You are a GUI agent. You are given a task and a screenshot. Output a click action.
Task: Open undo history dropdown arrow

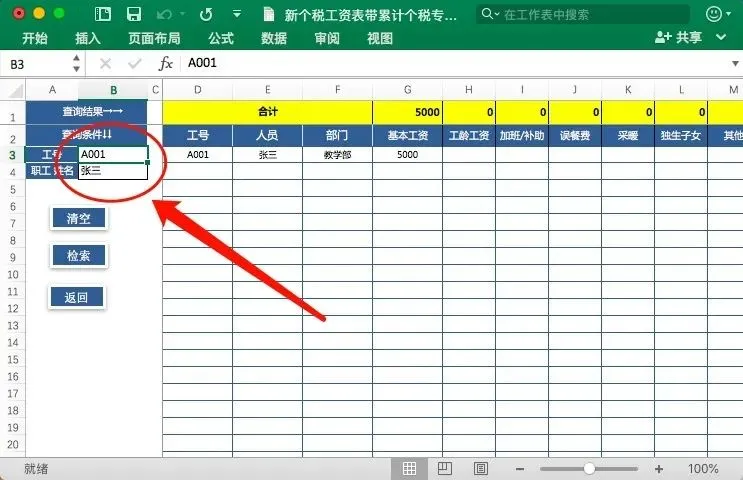click(x=183, y=14)
